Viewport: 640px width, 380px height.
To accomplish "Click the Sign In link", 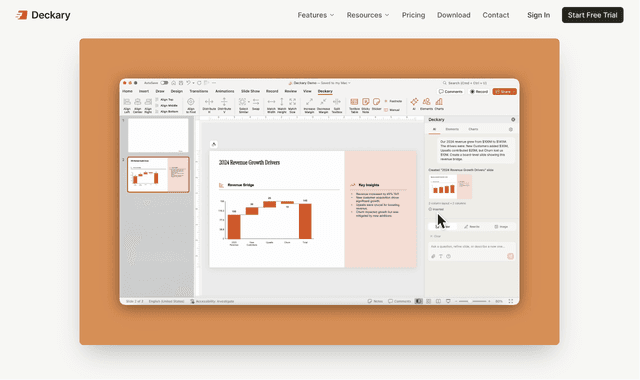I will pos(538,15).
